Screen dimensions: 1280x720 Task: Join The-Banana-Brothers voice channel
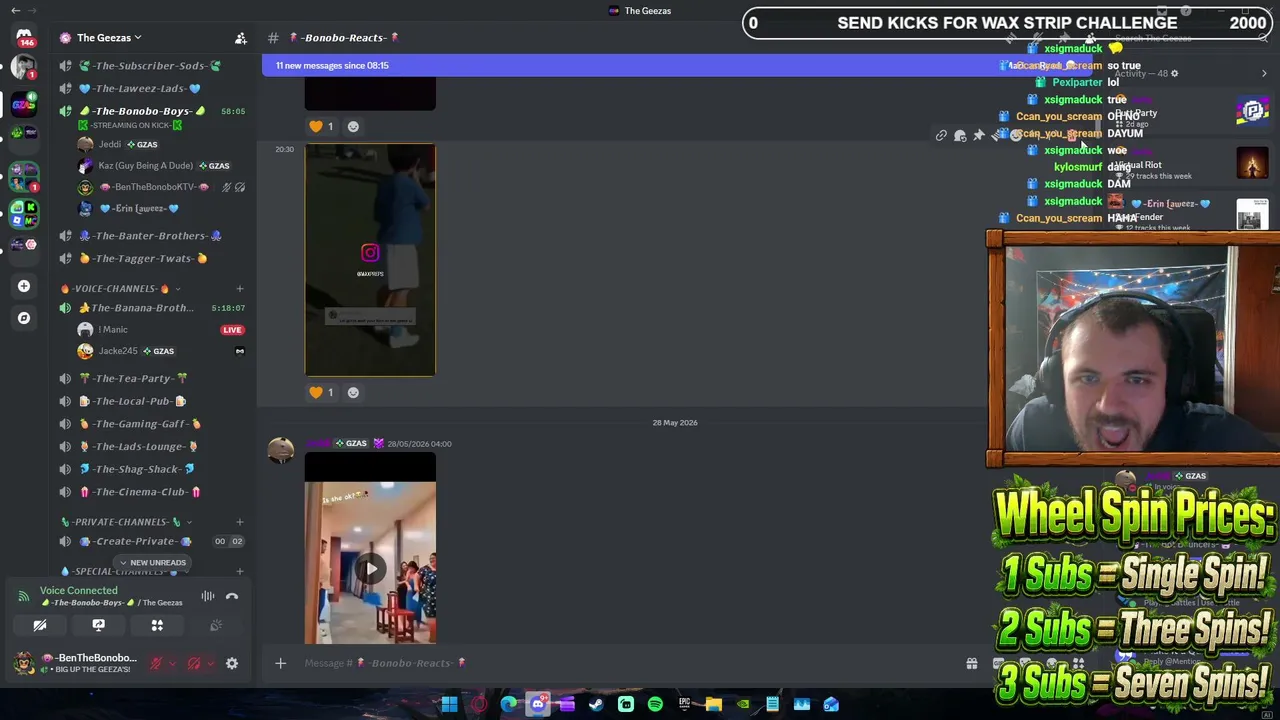(x=150, y=308)
